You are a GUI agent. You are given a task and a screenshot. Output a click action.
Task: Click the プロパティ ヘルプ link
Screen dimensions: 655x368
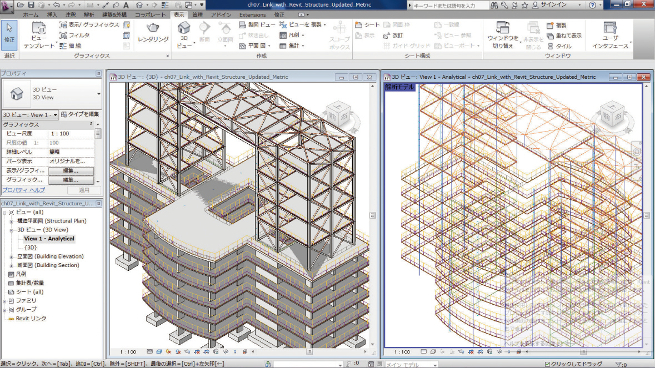[x=23, y=190]
